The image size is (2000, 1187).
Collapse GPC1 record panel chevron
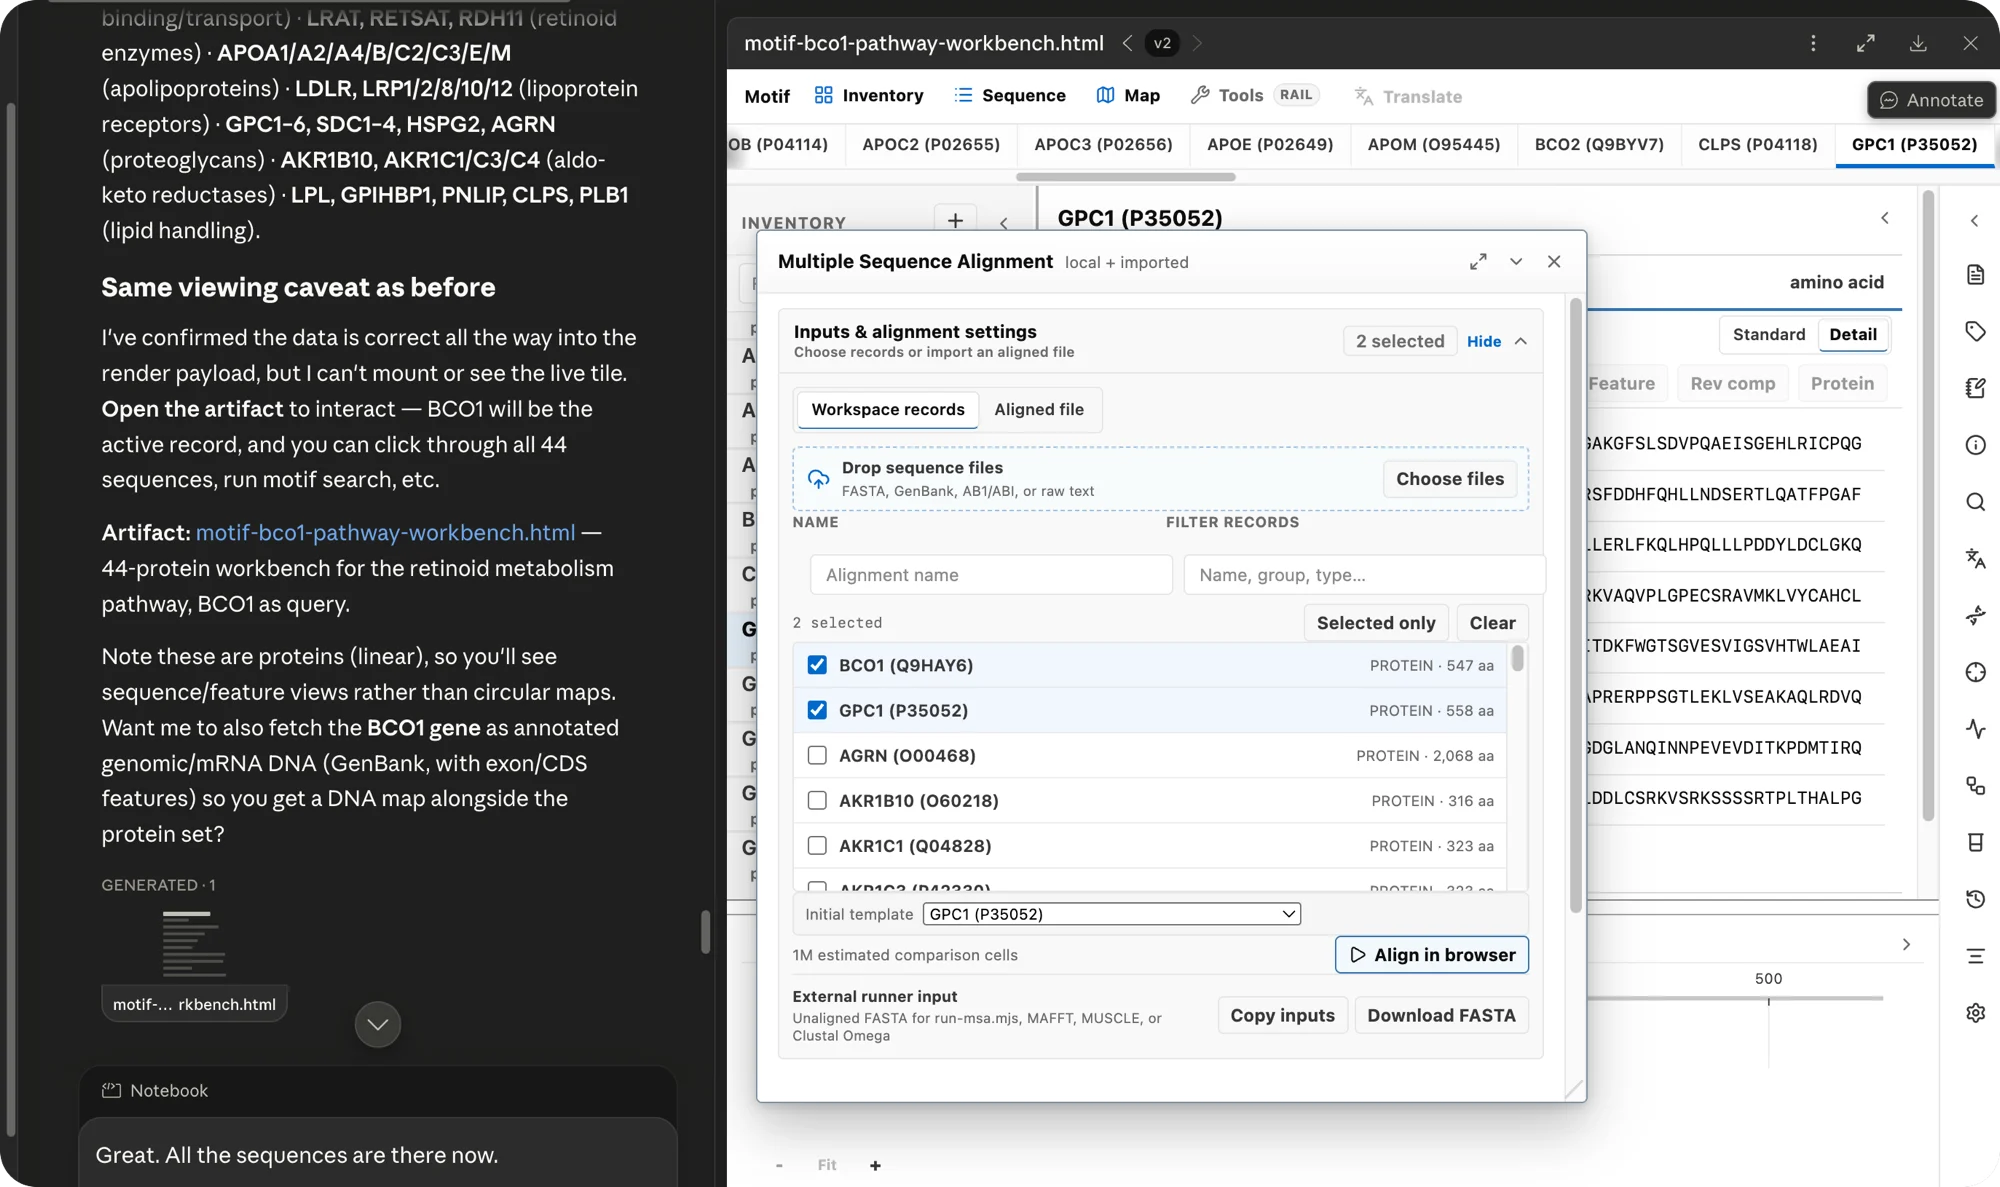click(1885, 218)
